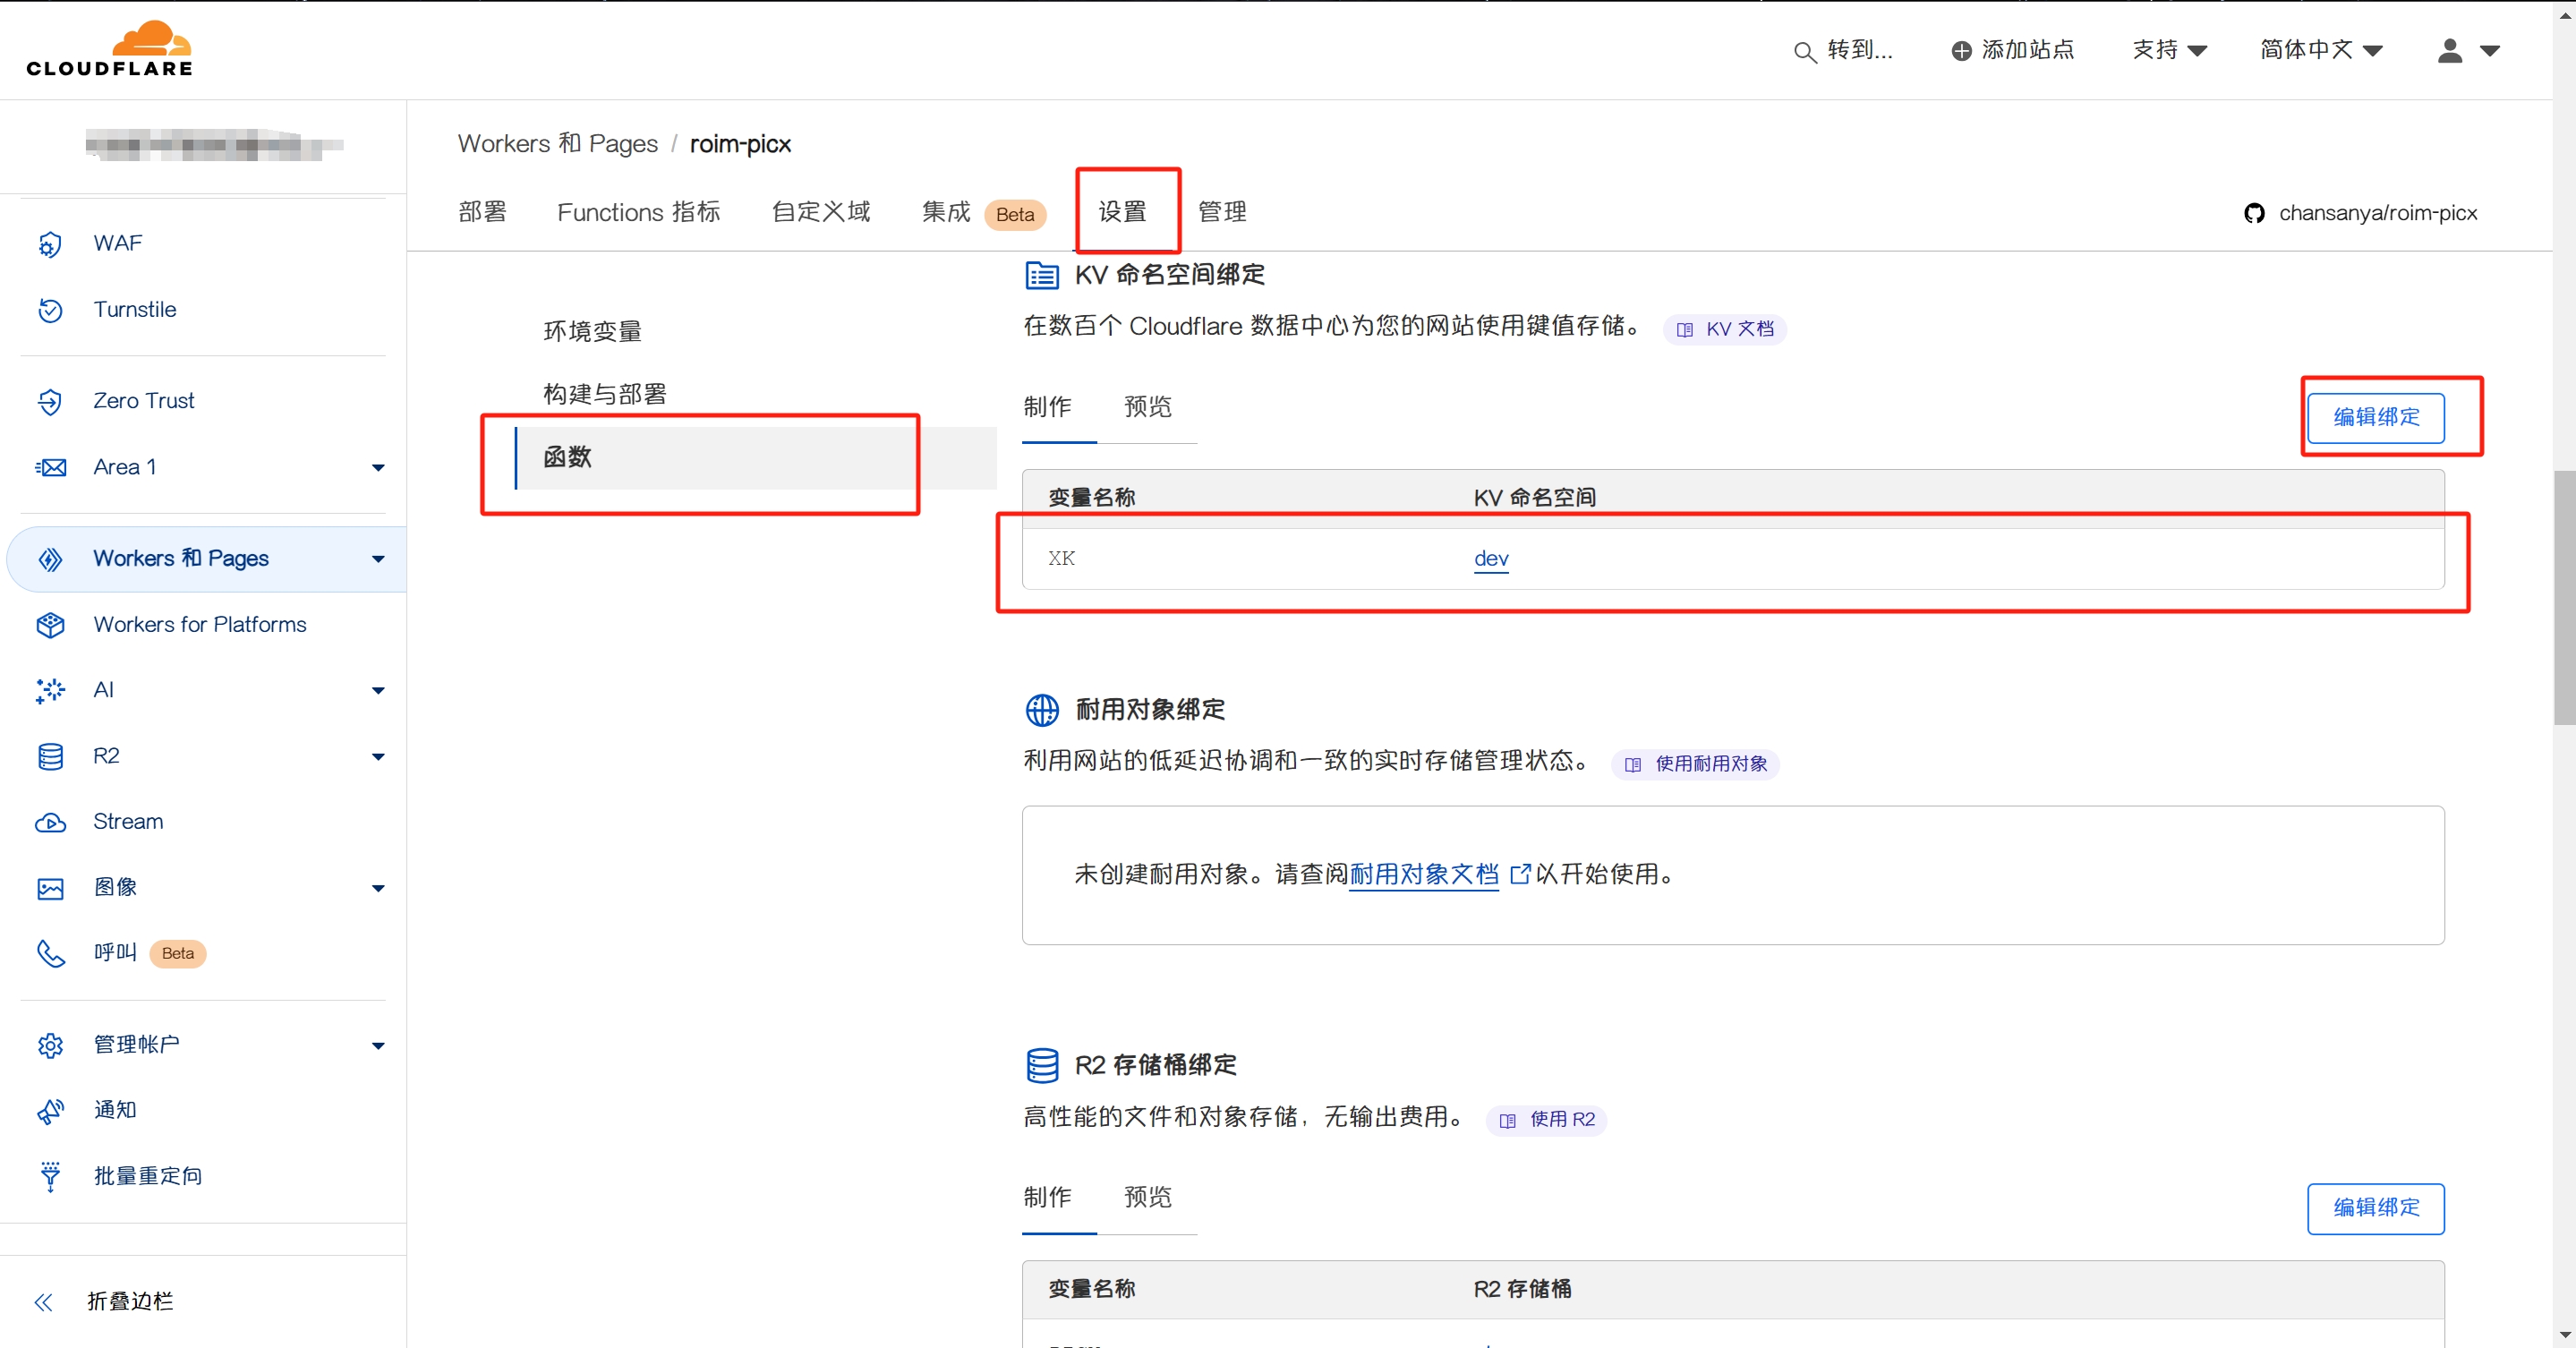The image size is (2576, 1348).
Task: Select the KV section 预览 tab
Action: pyautogui.click(x=1147, y=407)
